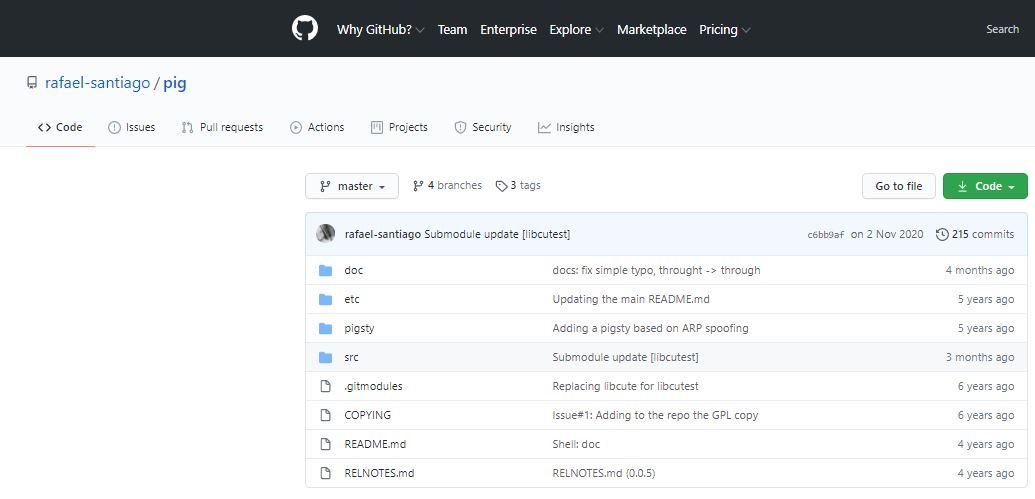
Task: Click rafael-santiago author name in commit bar
Action: click(x=383, y=234)
